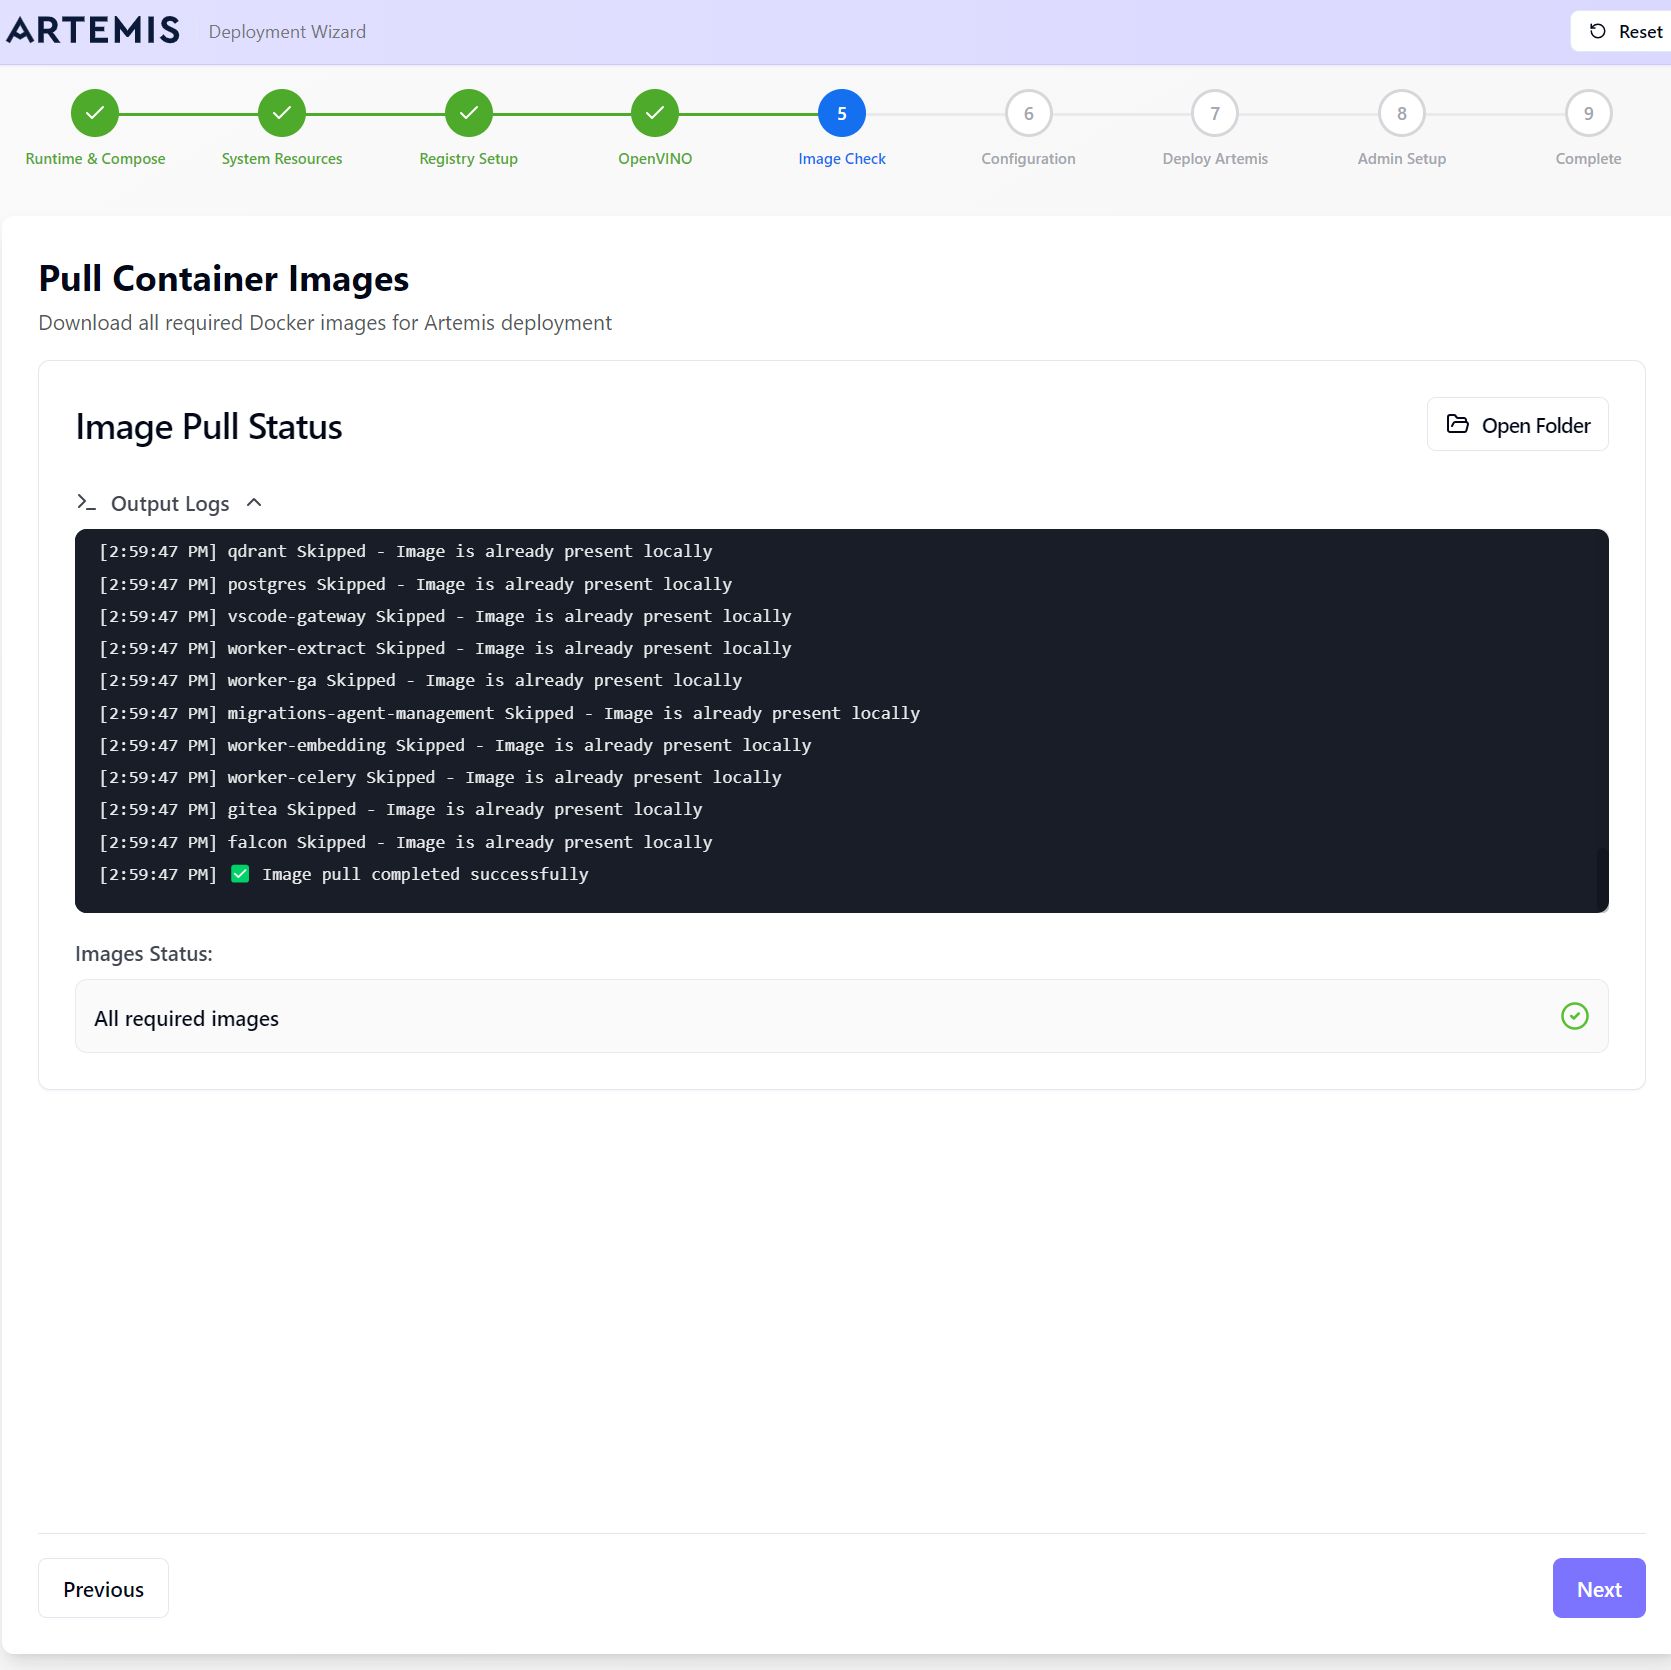The height and width of the screenshot is (1670, 1671).
Task: Click the Runtime & Compose completed step icon
Action: (x=95, y=114)
